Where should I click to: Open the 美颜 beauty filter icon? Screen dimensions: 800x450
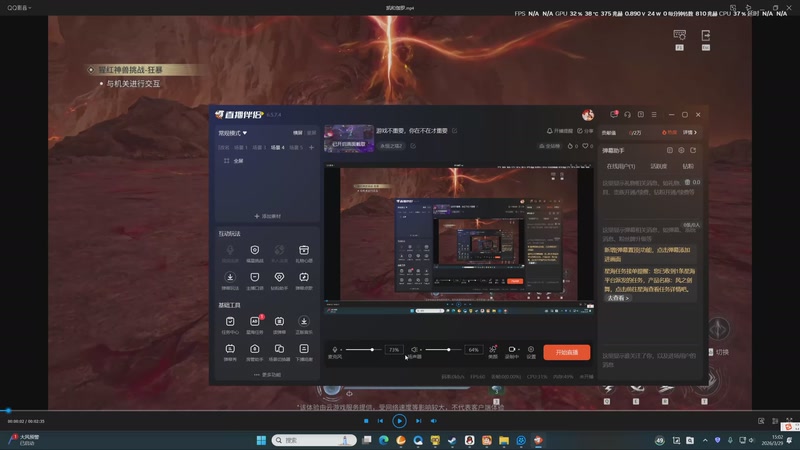[x=493, y=350]
